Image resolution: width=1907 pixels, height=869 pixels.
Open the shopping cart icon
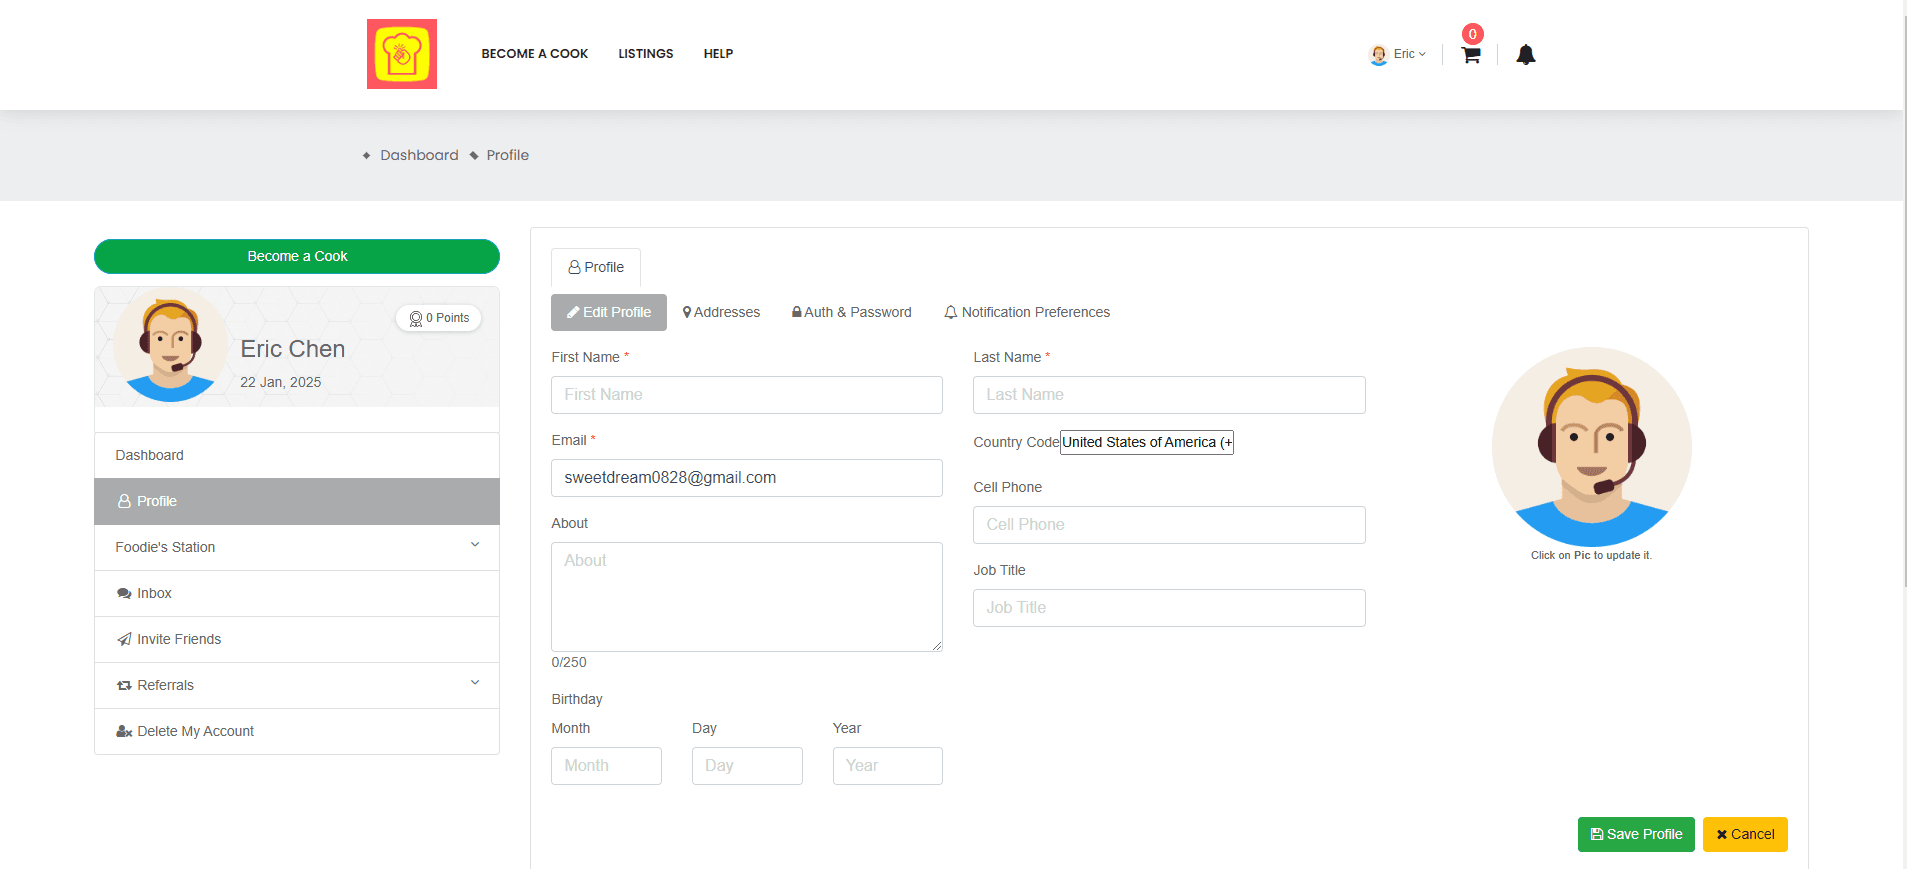tap(1470, 55)
